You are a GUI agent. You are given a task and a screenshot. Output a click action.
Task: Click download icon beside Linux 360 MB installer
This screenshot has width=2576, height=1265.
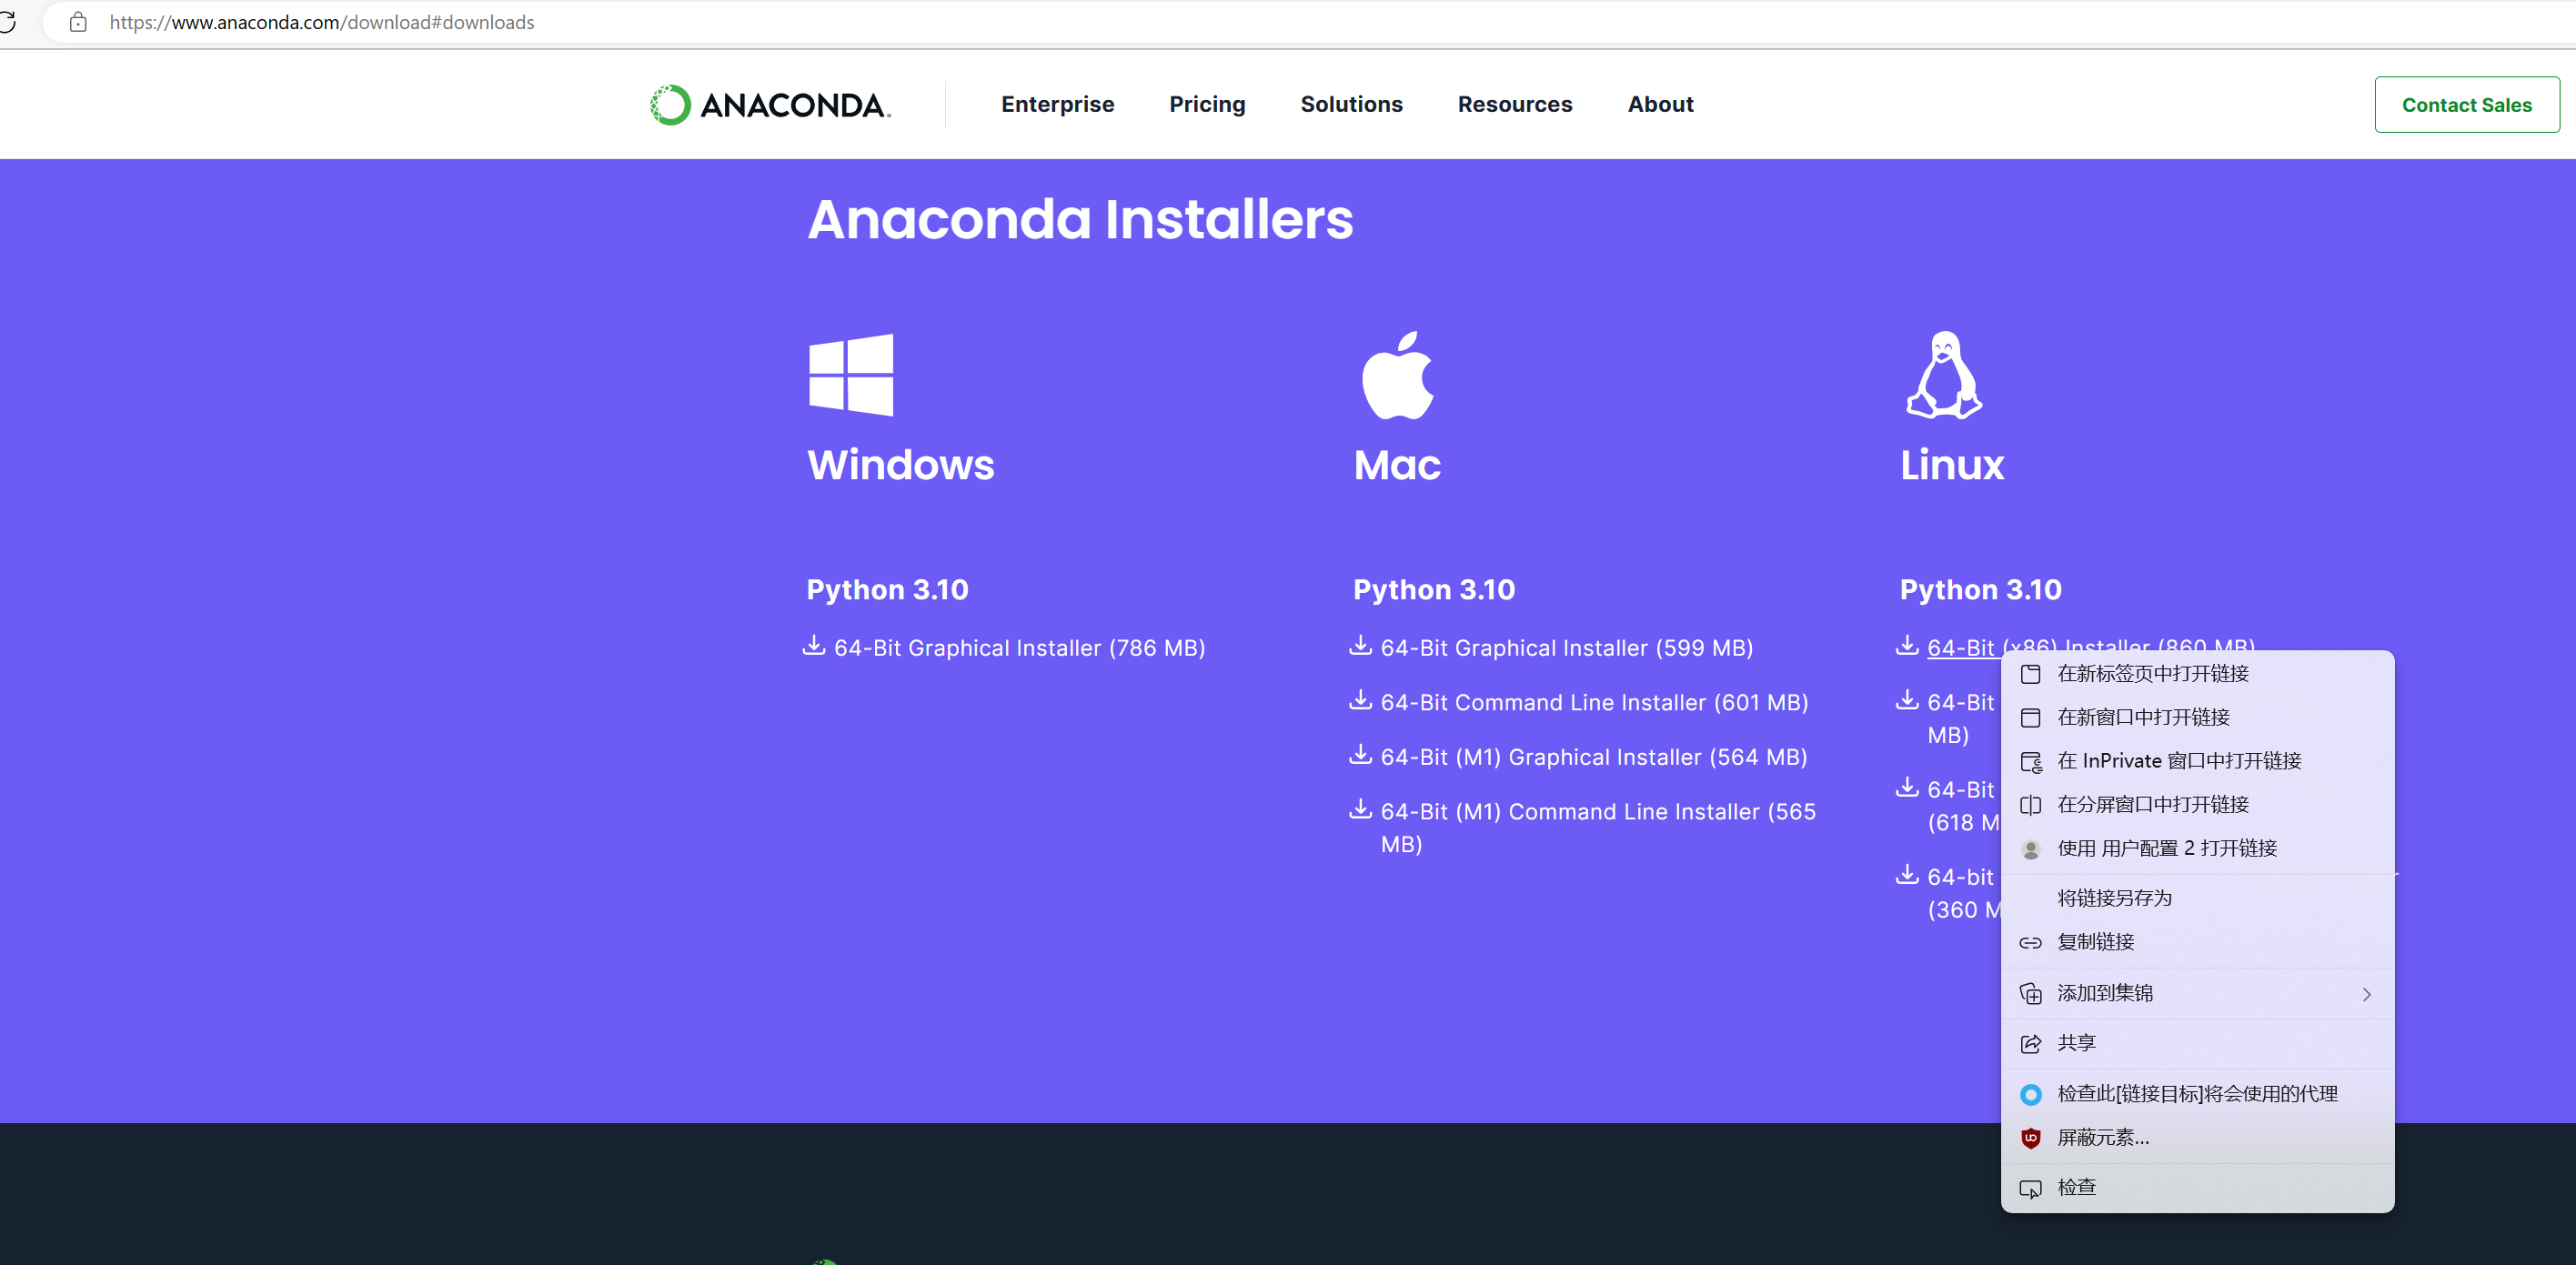pyautogui.click(x=1907, y=875)
